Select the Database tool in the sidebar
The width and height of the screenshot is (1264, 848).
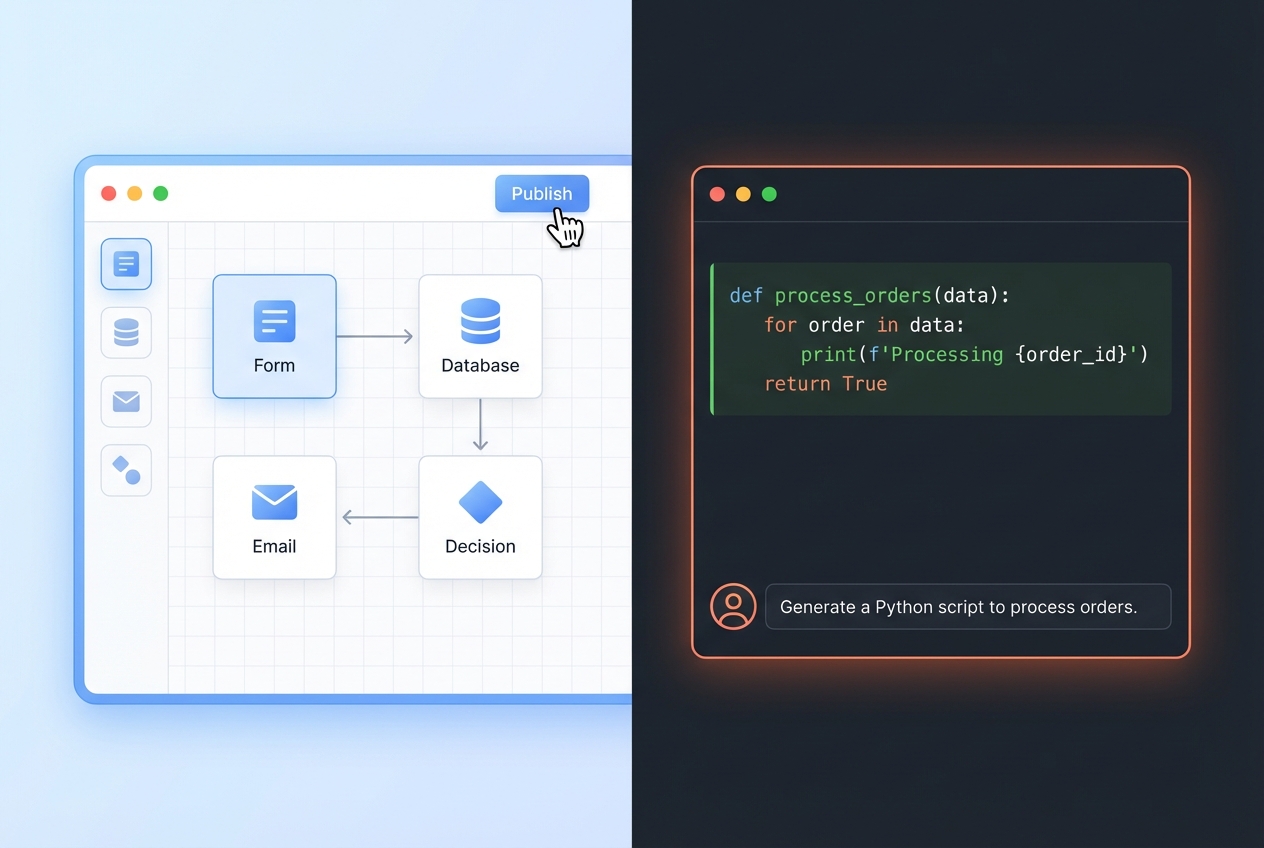pos(126,332)
